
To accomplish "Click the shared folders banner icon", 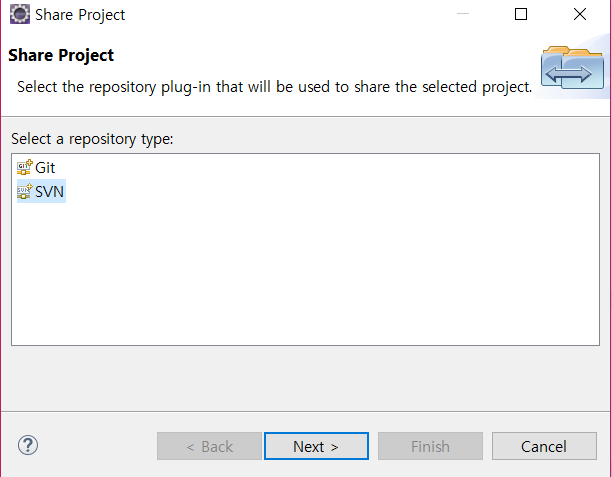I will (x=572, y=68).
